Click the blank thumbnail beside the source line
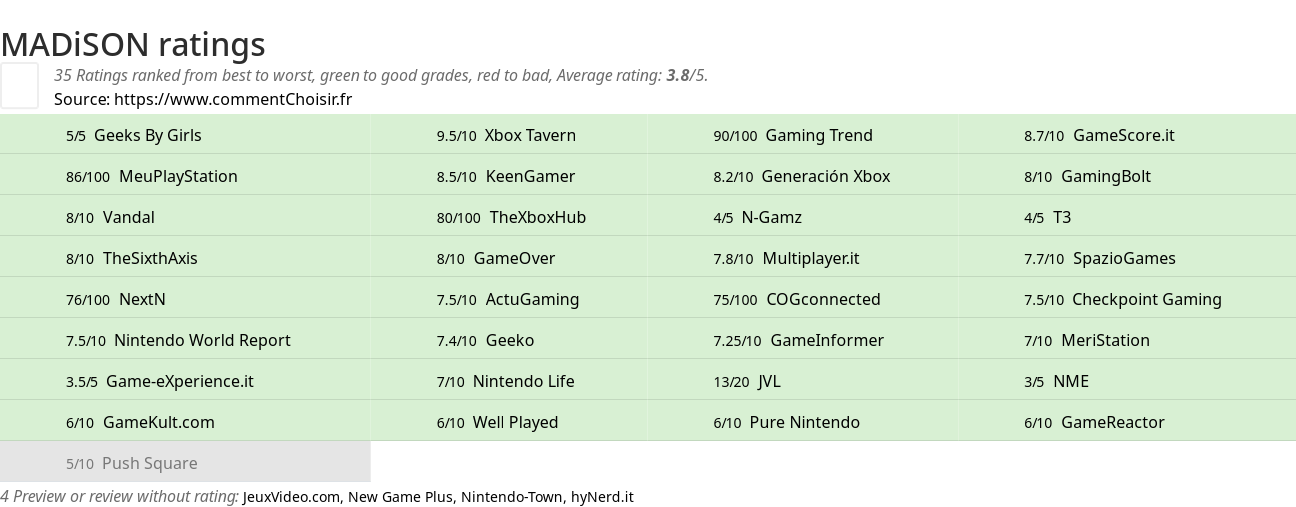The image size is (1296, 507). point(19,85)
